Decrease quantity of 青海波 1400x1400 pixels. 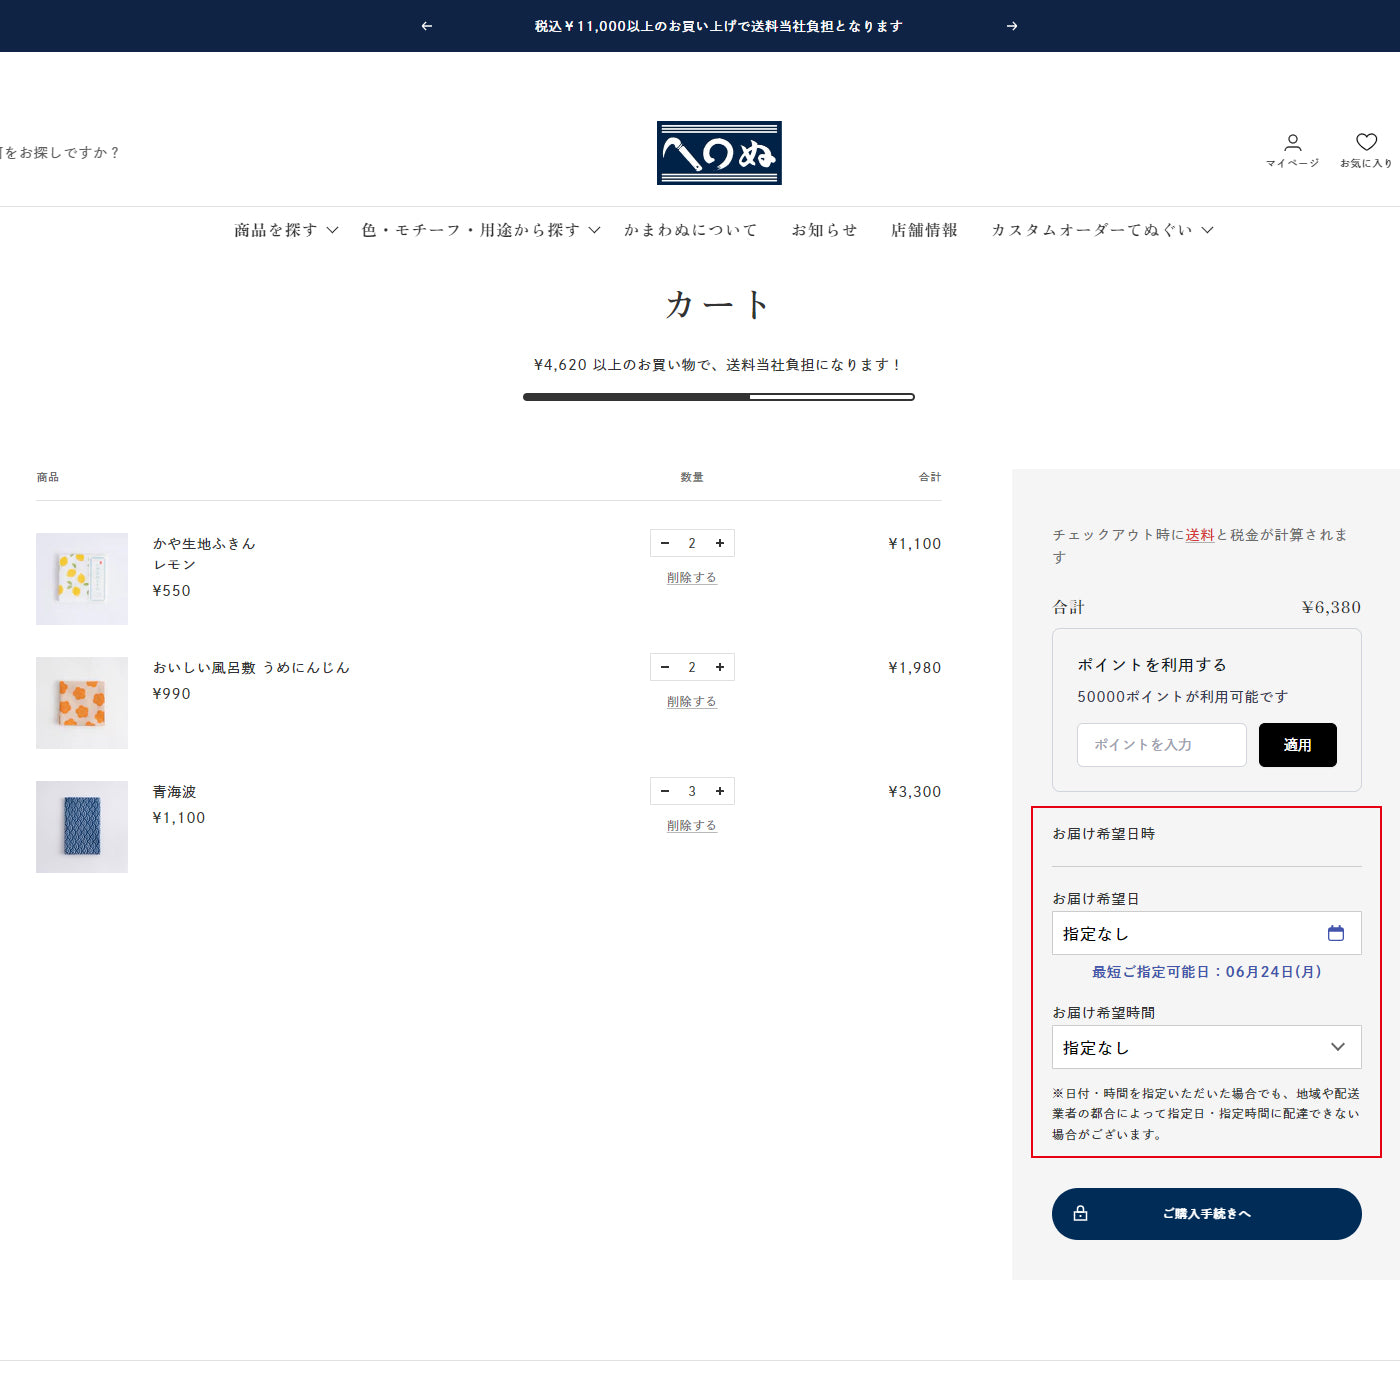(665, 791)
